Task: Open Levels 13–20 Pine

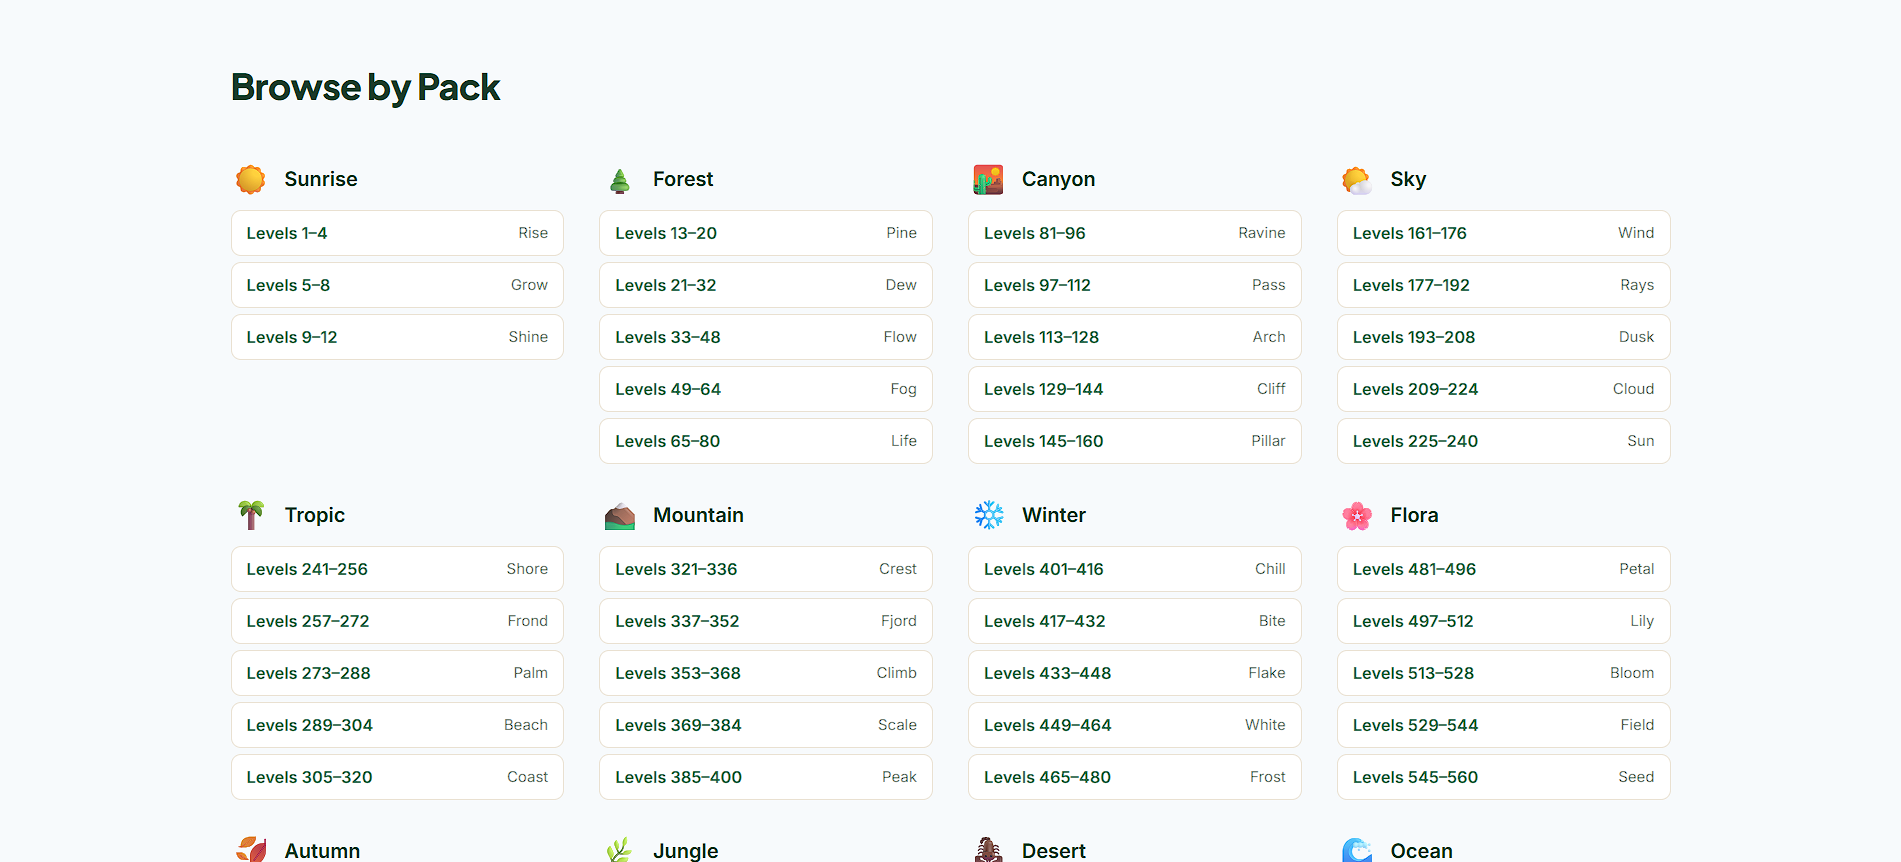Action: pyautogui.click(x=766, y=233)
